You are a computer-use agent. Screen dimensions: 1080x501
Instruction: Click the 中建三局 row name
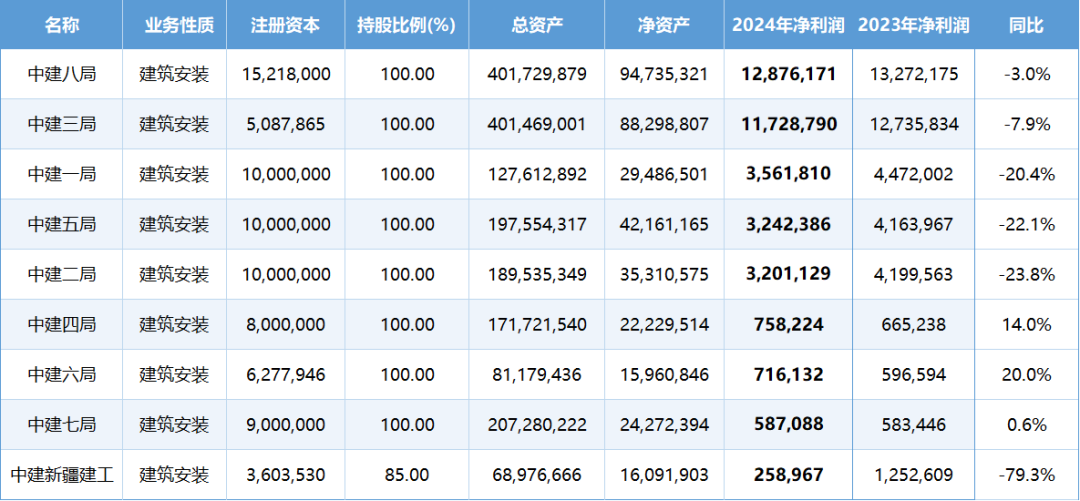(61, 124)
